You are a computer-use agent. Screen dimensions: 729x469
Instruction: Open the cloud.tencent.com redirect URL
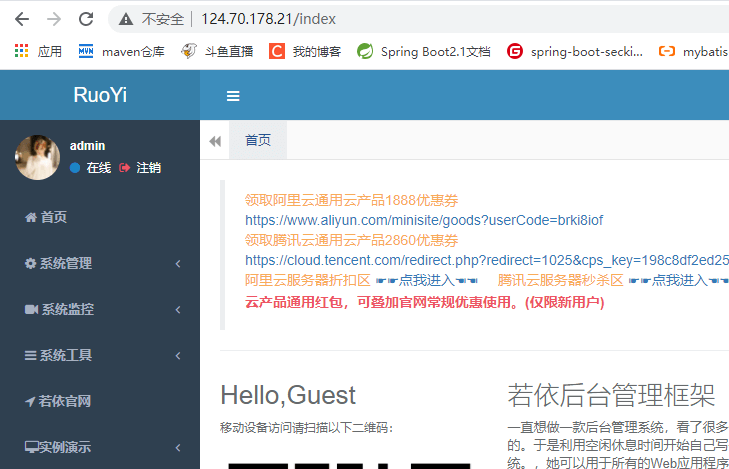point(487,260)
